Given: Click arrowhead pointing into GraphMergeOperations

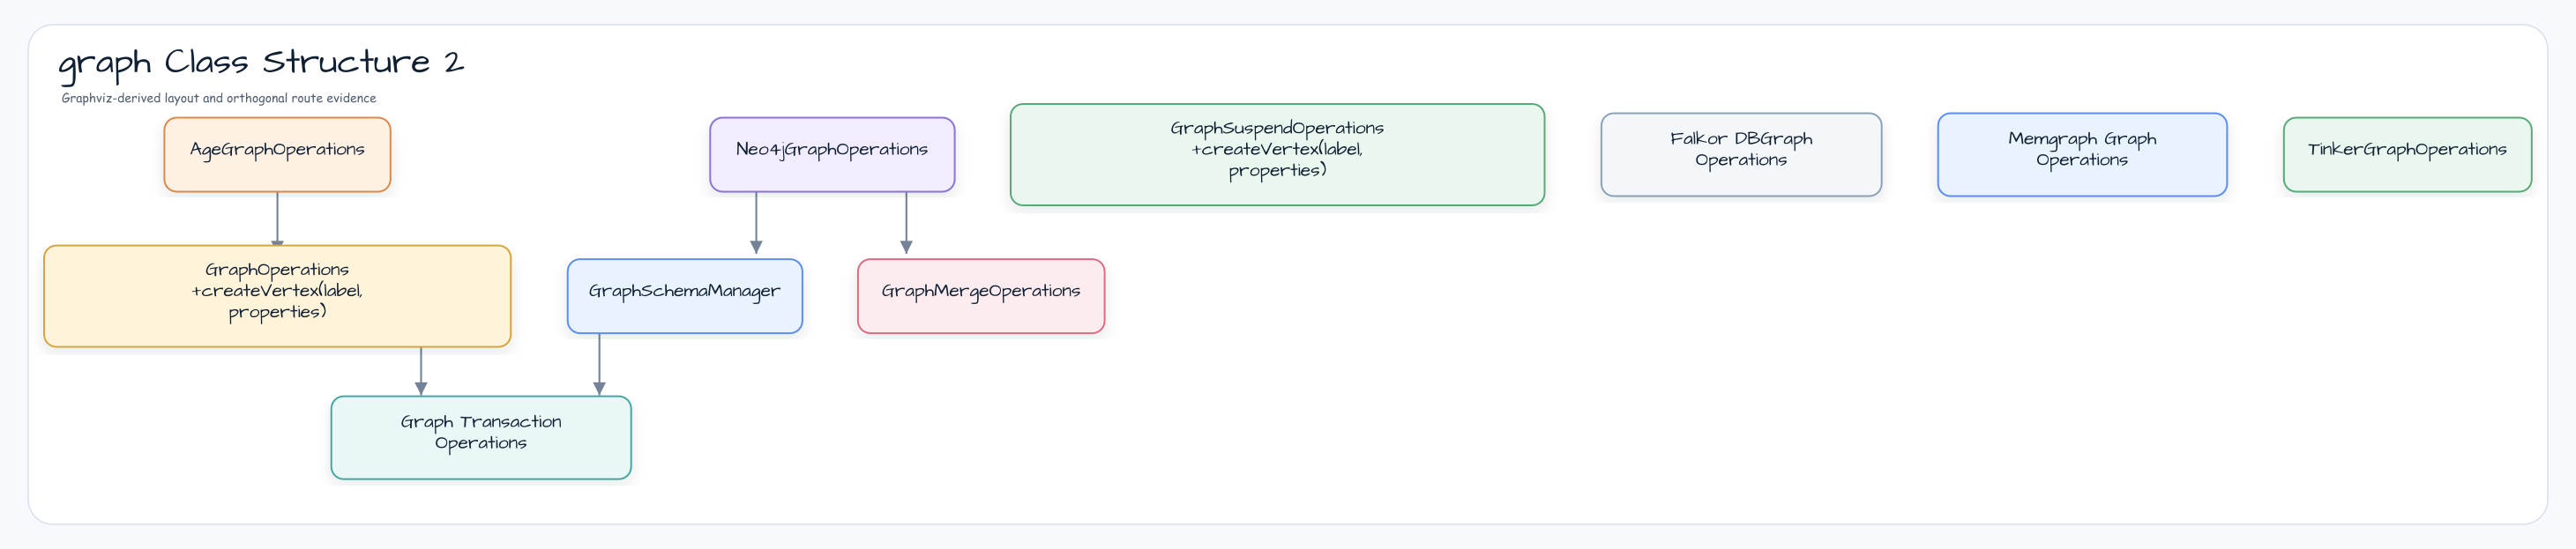Looking at the screenshot, I should pos(906,247).
